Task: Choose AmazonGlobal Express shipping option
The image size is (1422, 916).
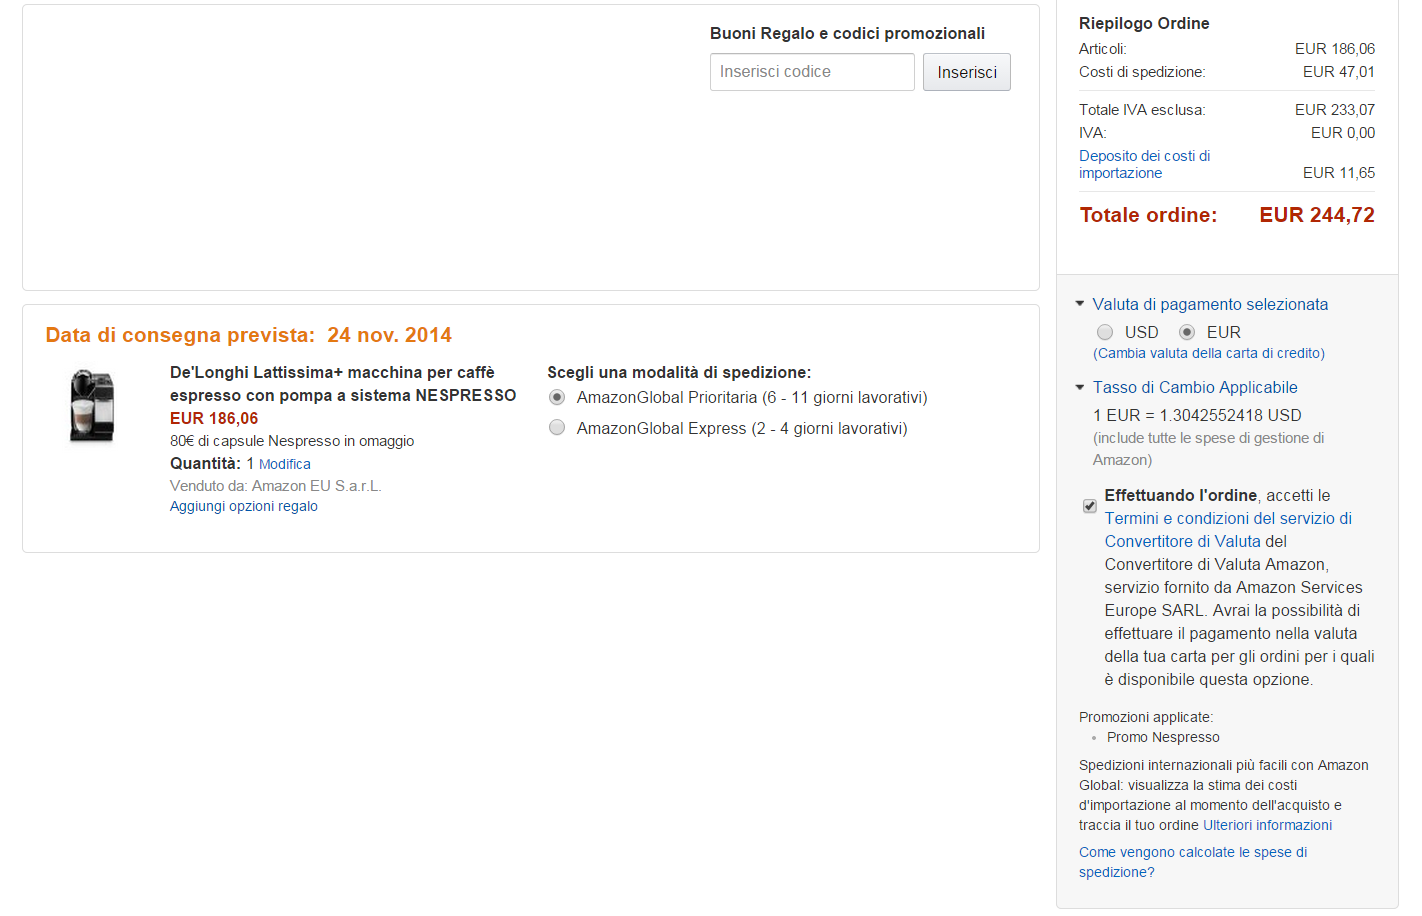Action: tap(557, 428)
